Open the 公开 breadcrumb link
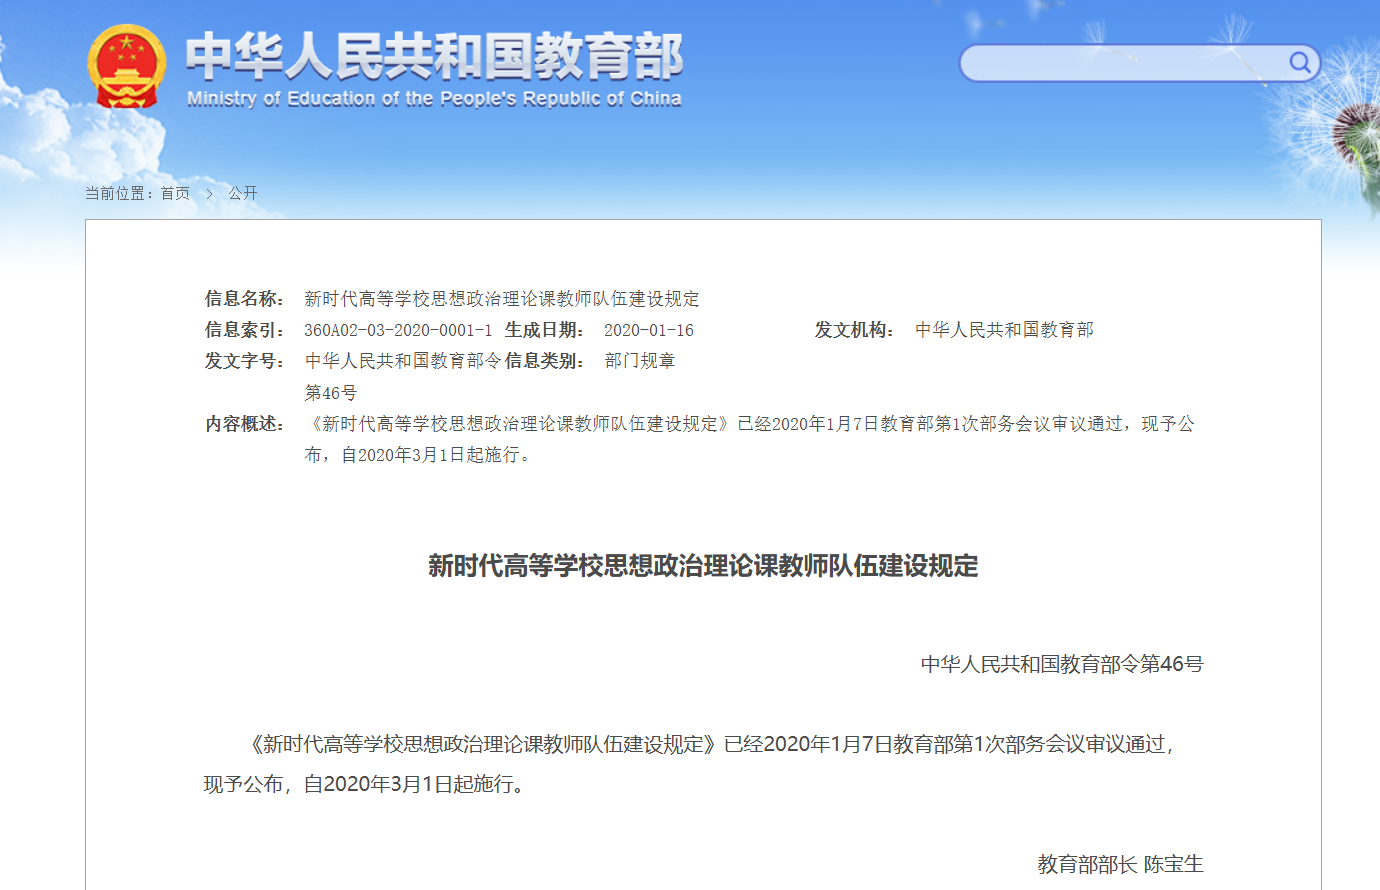 click(242, 193)
